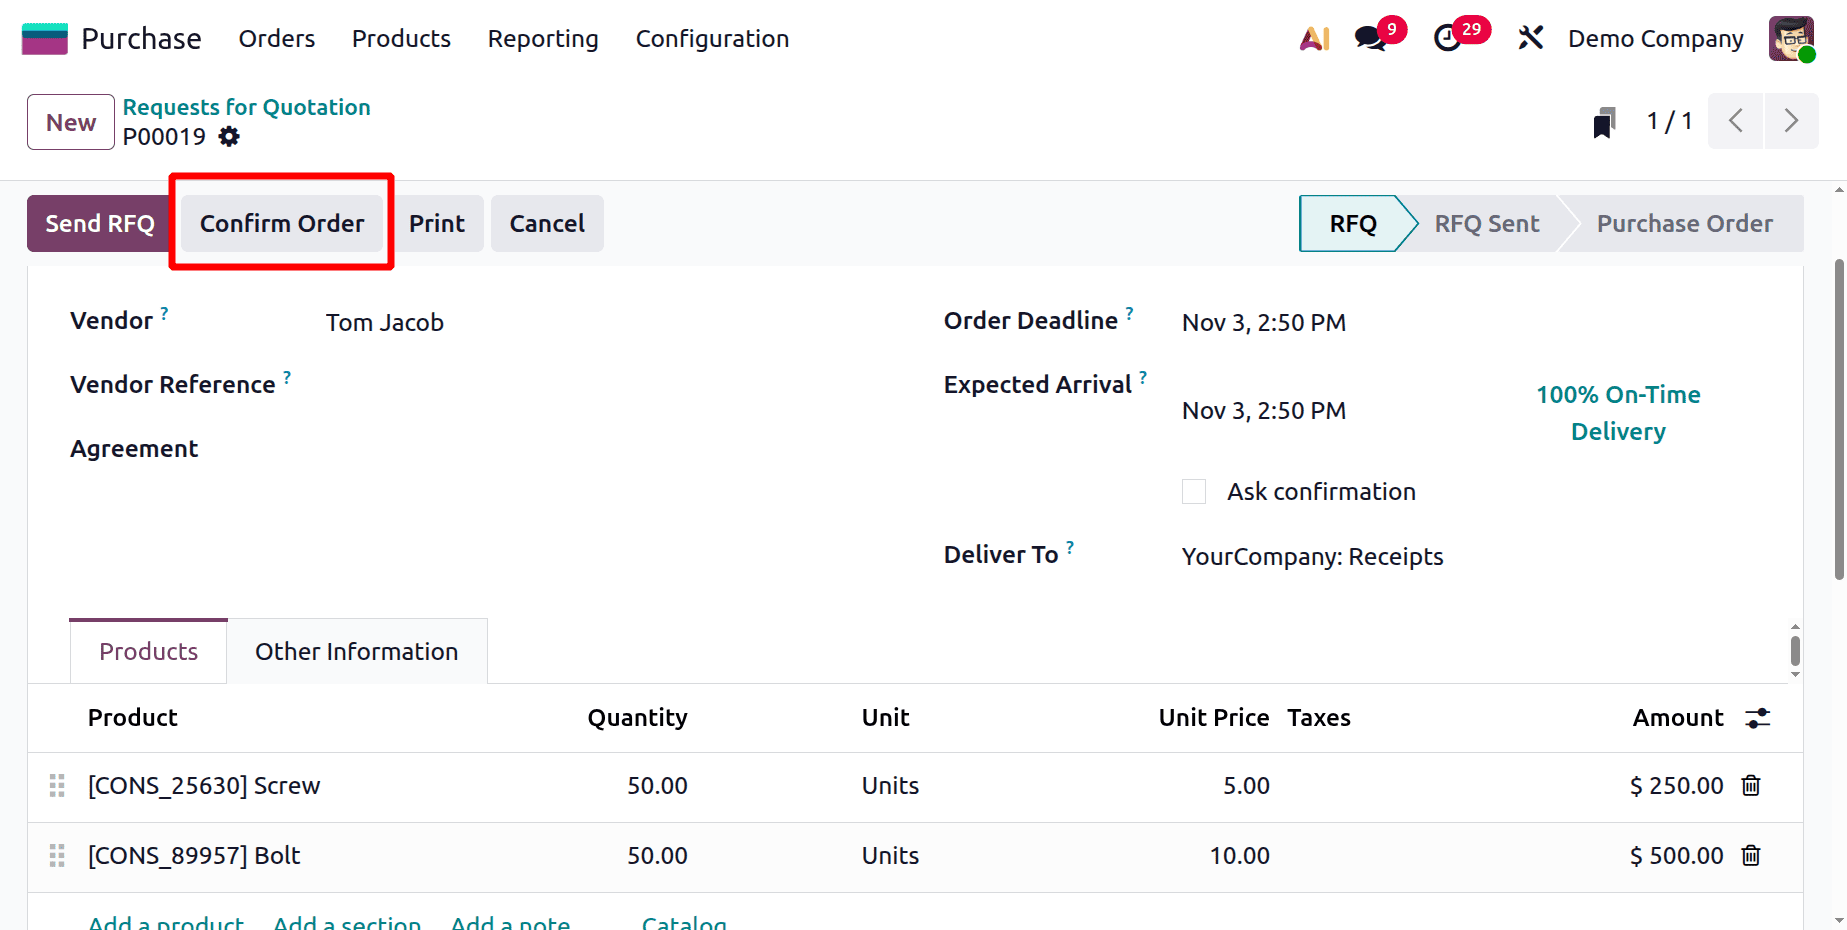Open the optional columns icon beside Amount

coord(1759,718)
